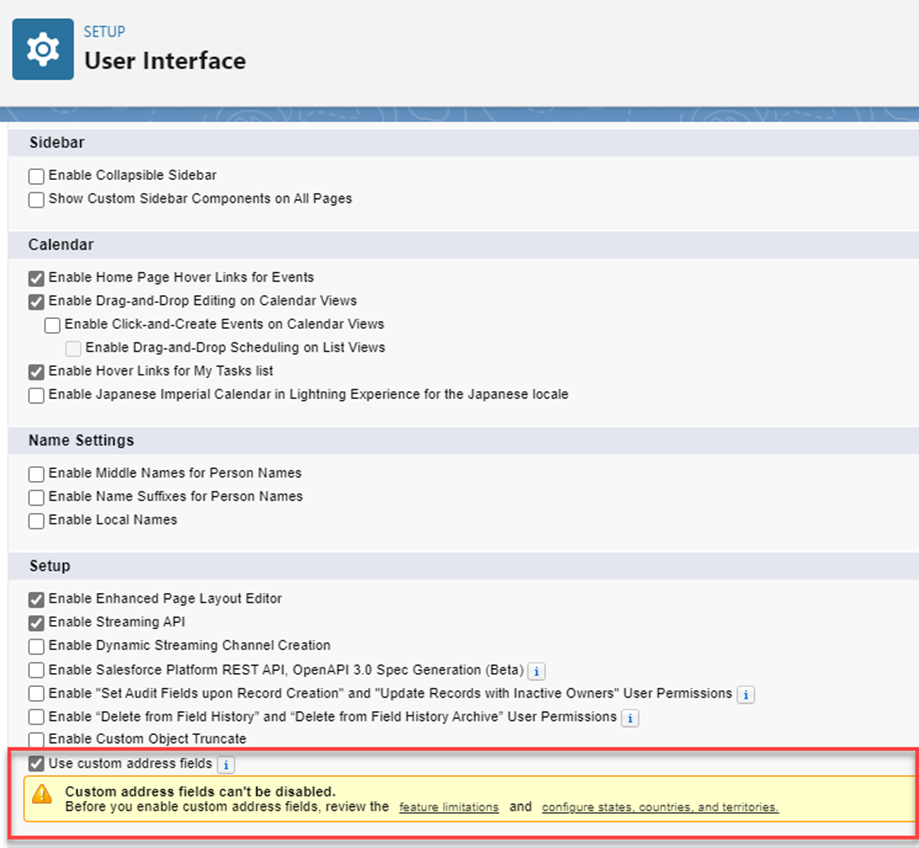Open info icon for Set Audit Fields option
The width and height of the screenshot is (919, 848).
(746, 694)
